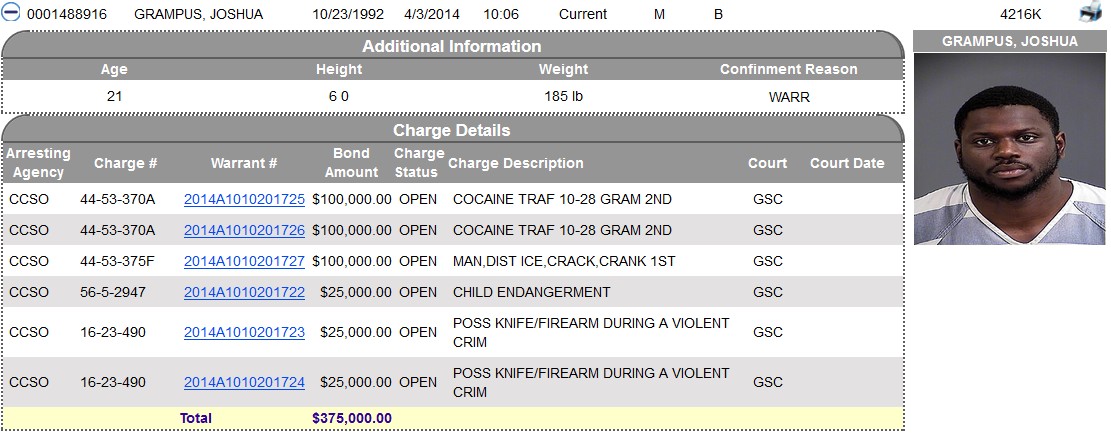The height and width of the screenshot is (436, 1111).
Task: Open warrant link 2014A1010201726
Action: point(244,230)
